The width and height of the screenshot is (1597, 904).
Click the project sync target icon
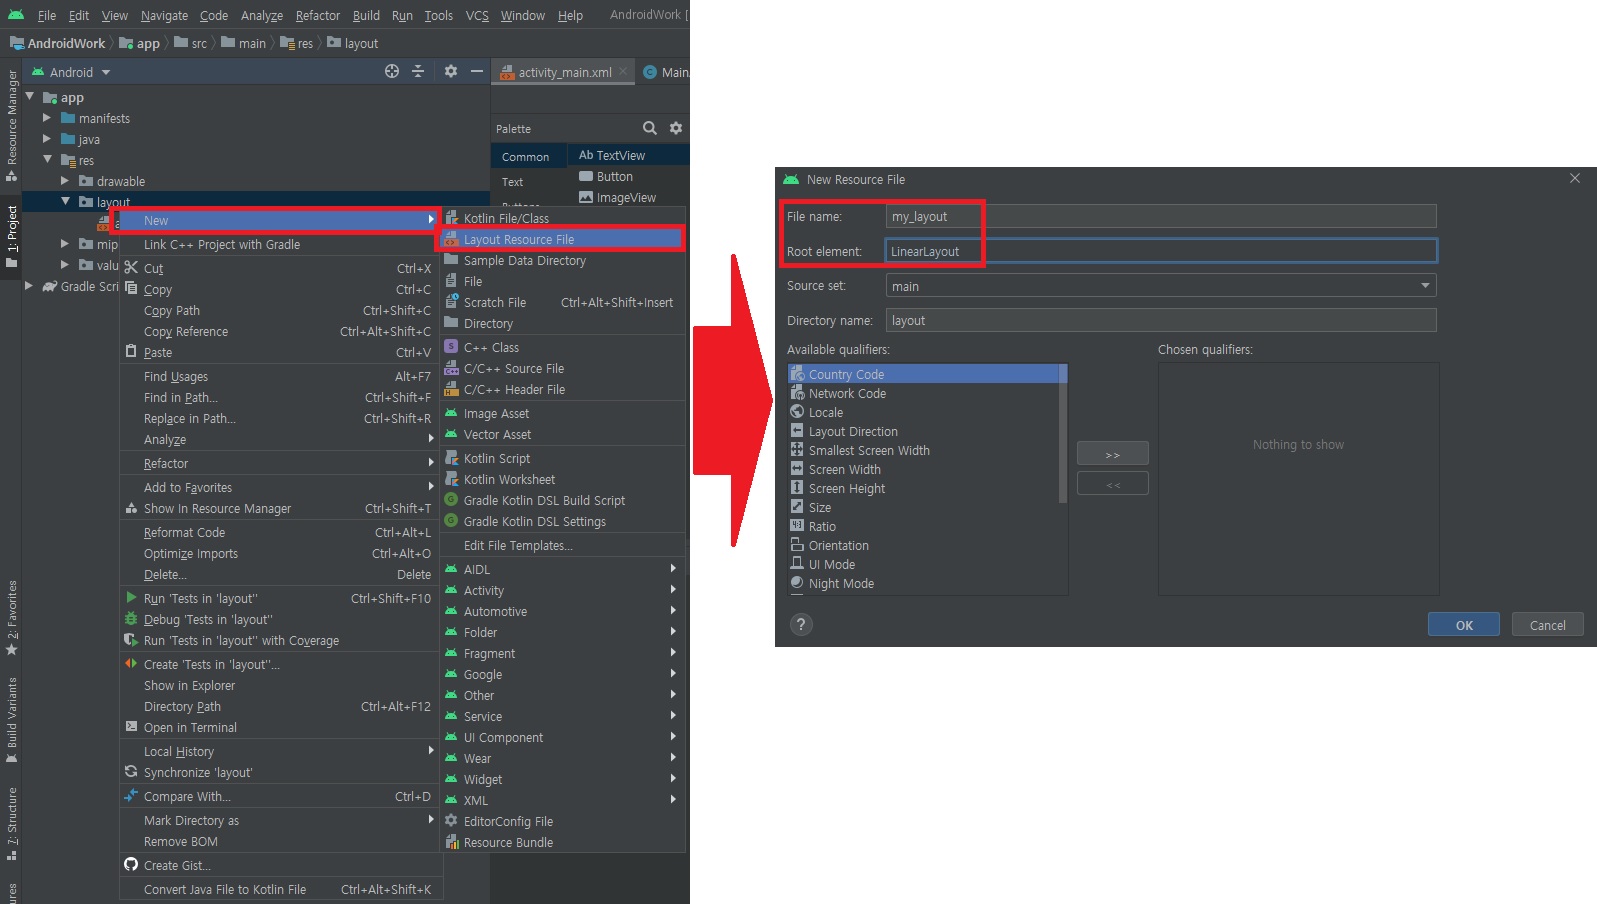tap(392, 71)
